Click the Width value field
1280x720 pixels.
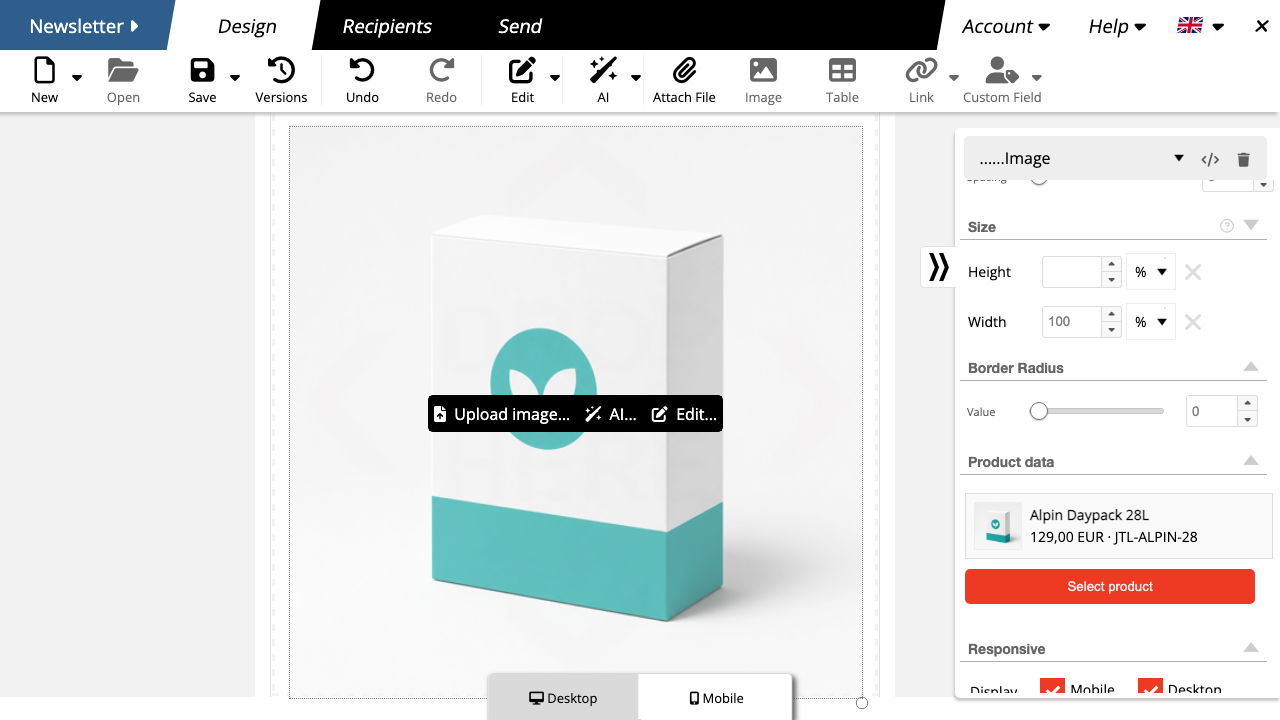tap(1071, 322)
